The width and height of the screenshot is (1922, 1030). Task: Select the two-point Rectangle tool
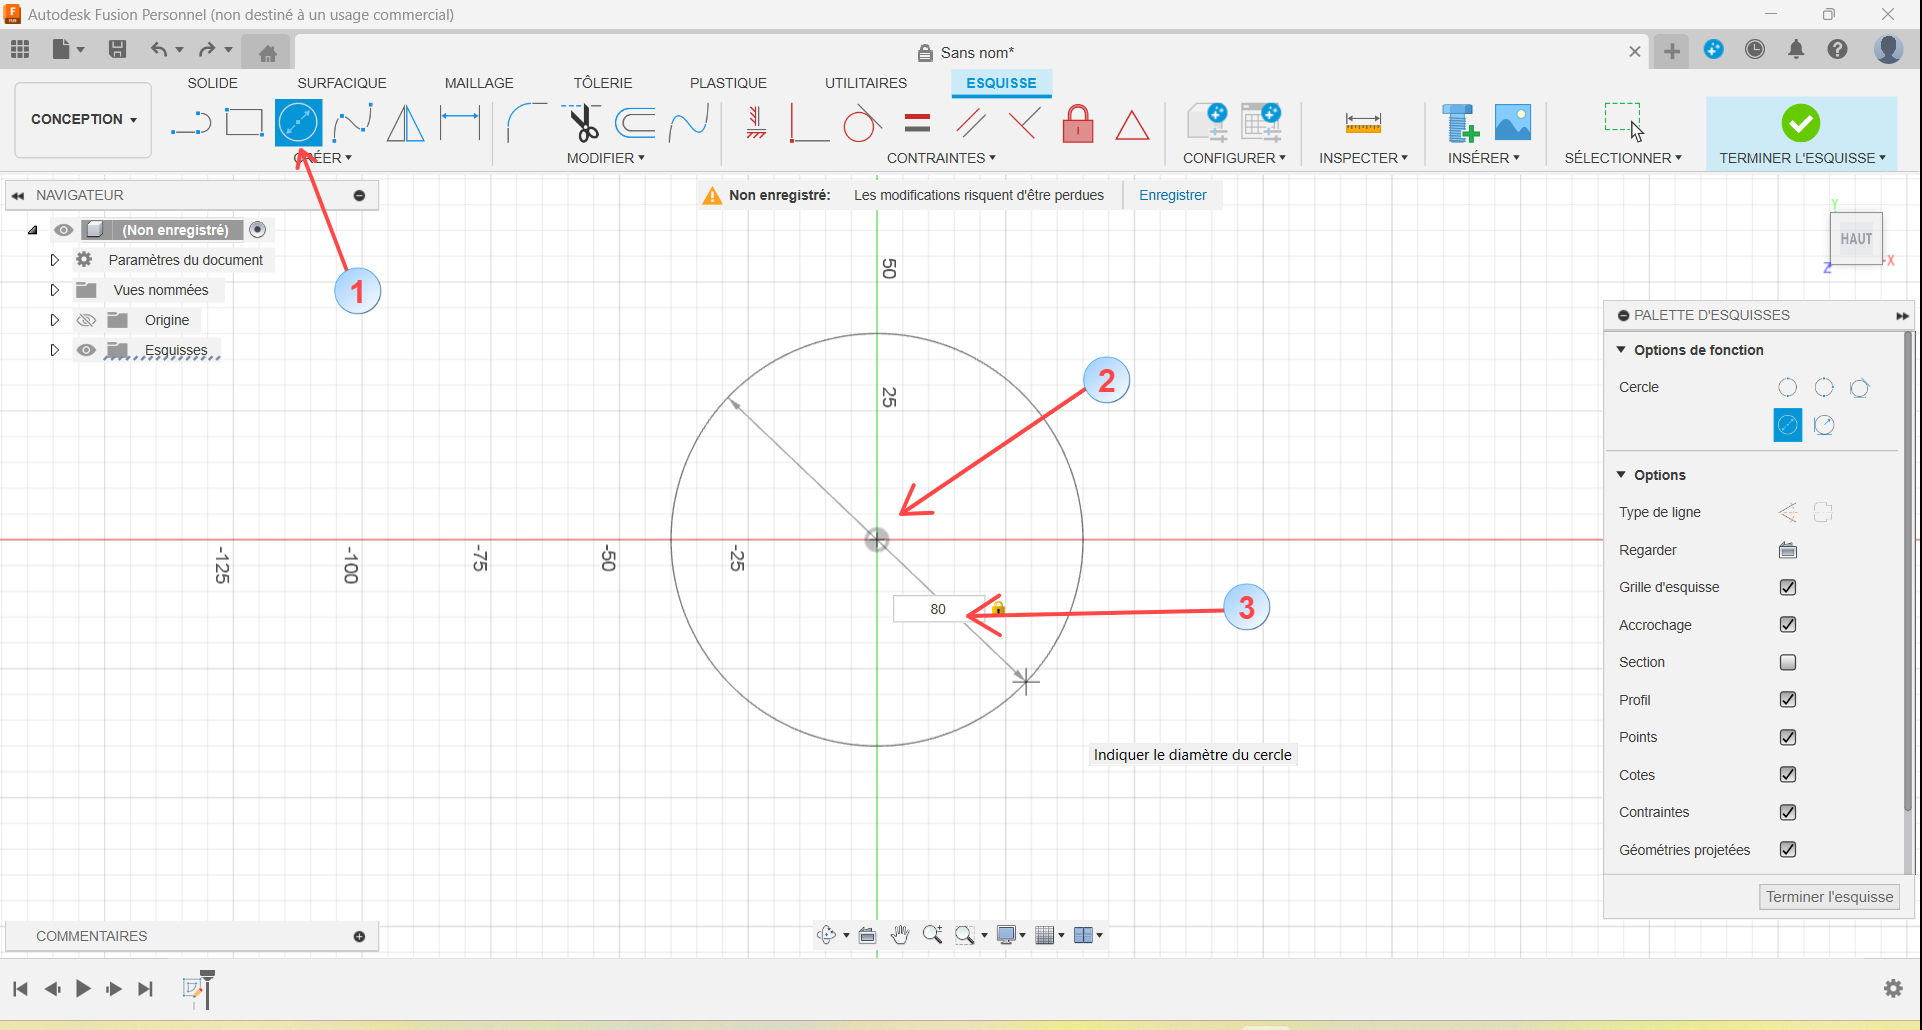pos(243,123)
